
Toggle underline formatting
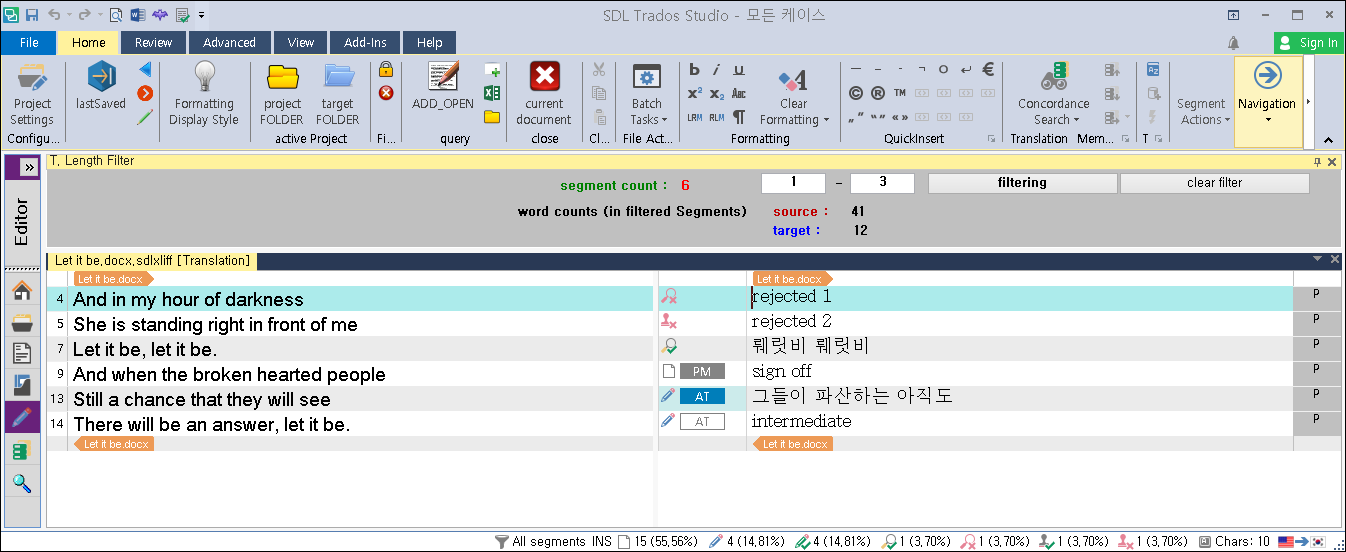[x=739, y=70]
